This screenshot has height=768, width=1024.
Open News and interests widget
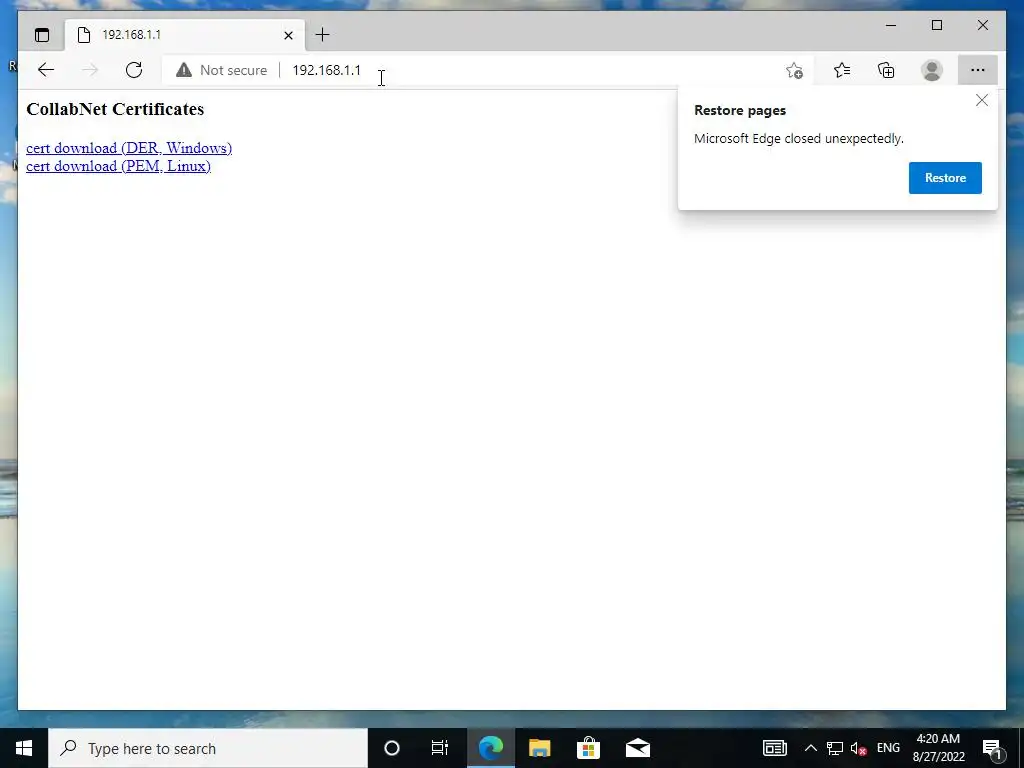775,748
